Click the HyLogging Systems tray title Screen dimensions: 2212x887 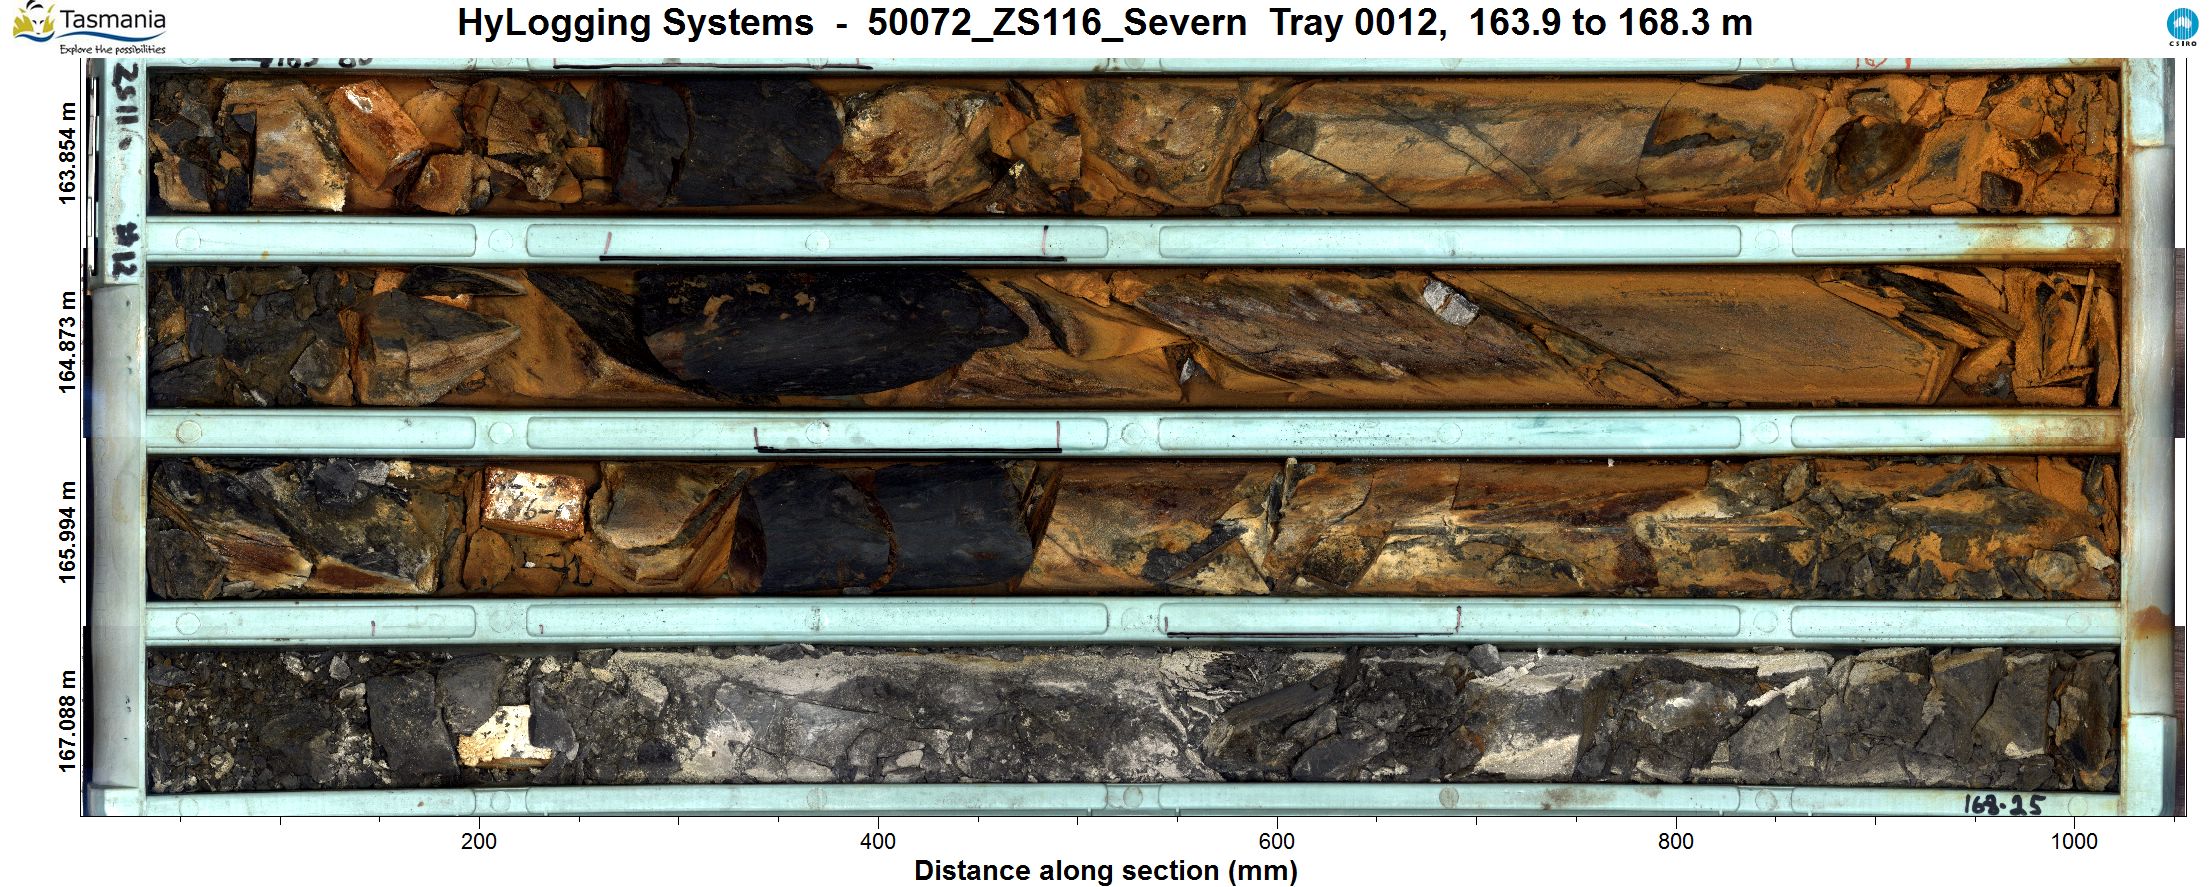(1104, 23)
